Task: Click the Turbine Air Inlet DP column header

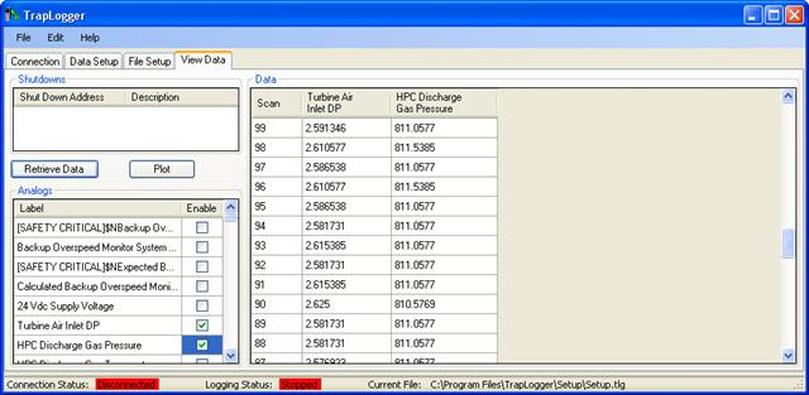Action: pyautogui.click(x=347, y=103)
